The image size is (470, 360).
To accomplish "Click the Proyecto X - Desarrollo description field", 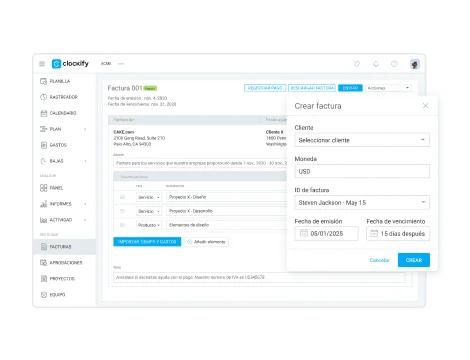I will coord(227,211).
